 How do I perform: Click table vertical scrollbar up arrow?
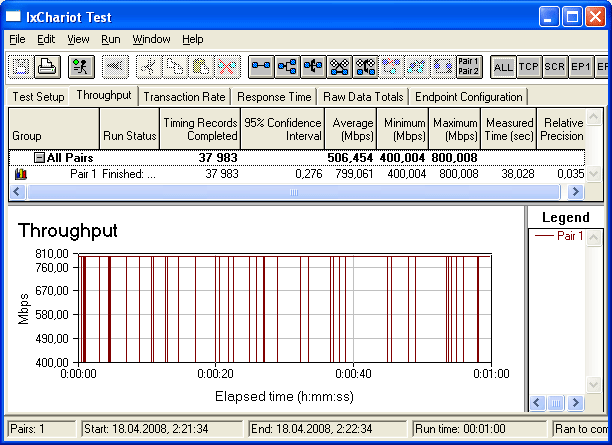pos(594,117)
